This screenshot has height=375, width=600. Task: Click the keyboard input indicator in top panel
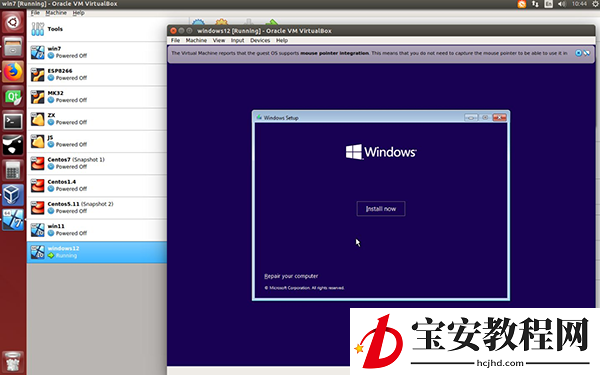pos(548,4)
